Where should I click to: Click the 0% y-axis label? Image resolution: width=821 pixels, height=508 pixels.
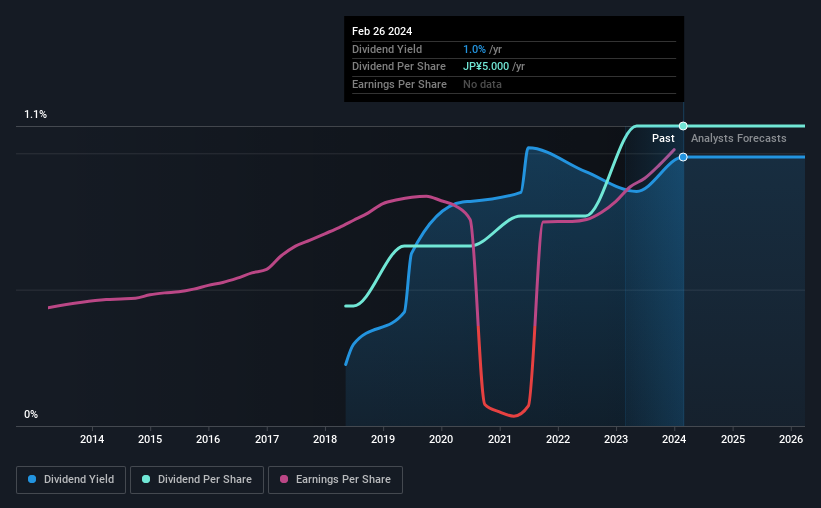[x=31, y=414]
